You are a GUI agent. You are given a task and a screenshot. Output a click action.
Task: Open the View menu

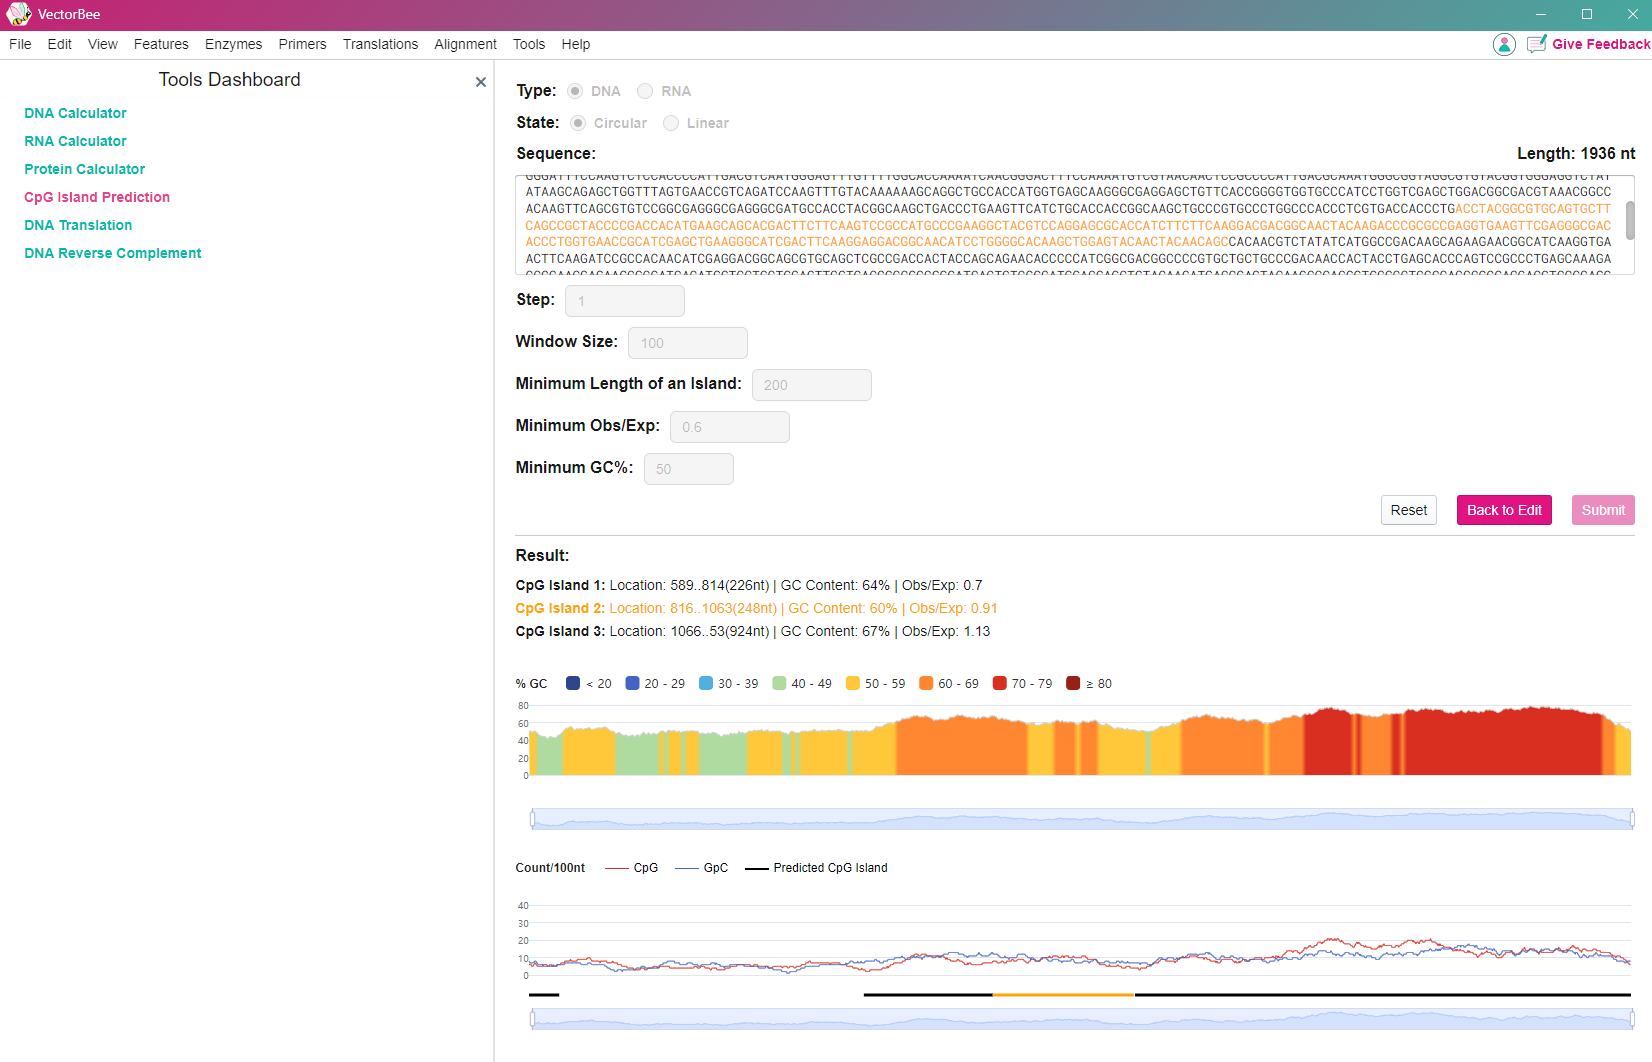103,44
